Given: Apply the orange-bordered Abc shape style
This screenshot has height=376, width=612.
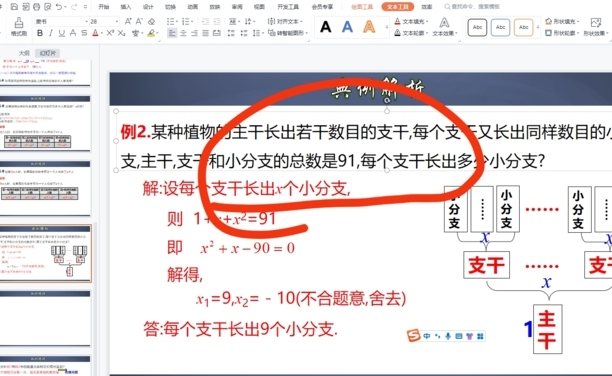Looking at the screenshot, I should [524, 27].
